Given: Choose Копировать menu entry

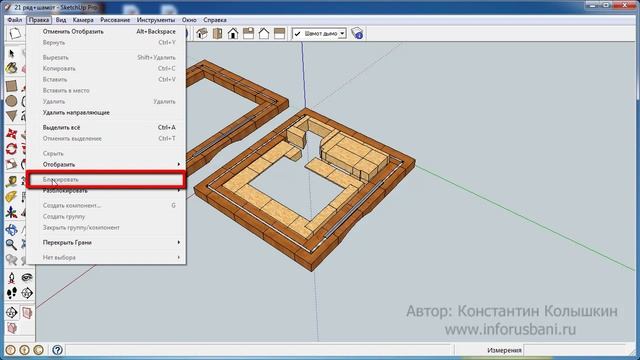Looking at the screenshot, I should [106, 69].
